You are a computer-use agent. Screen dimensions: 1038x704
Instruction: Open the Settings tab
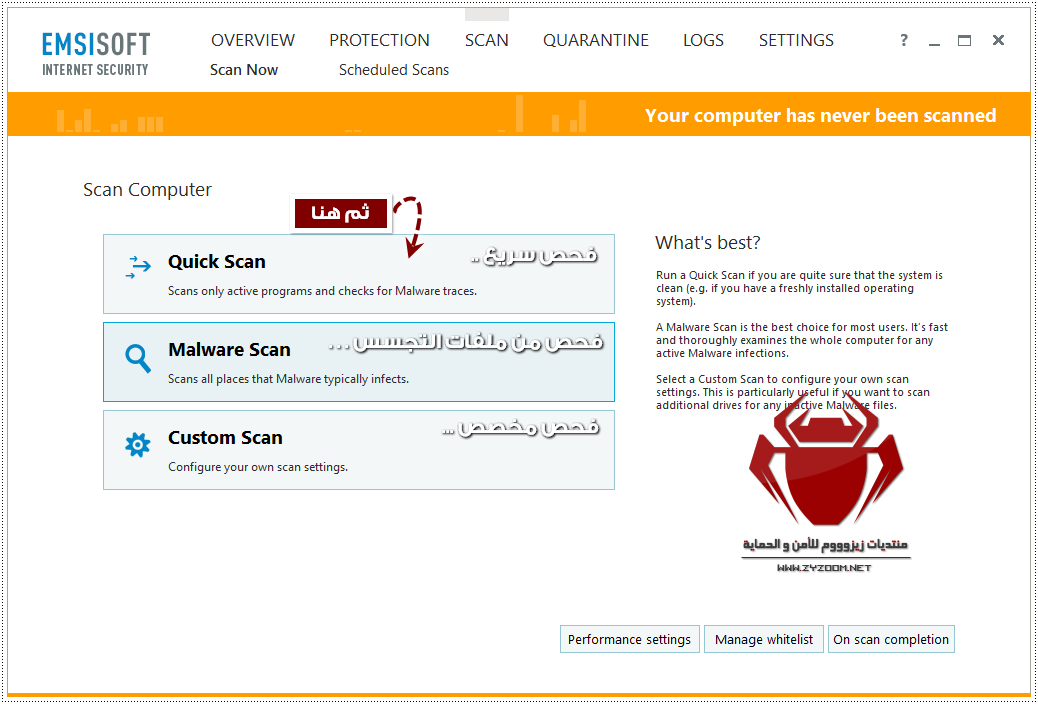(x=796, y=40)
